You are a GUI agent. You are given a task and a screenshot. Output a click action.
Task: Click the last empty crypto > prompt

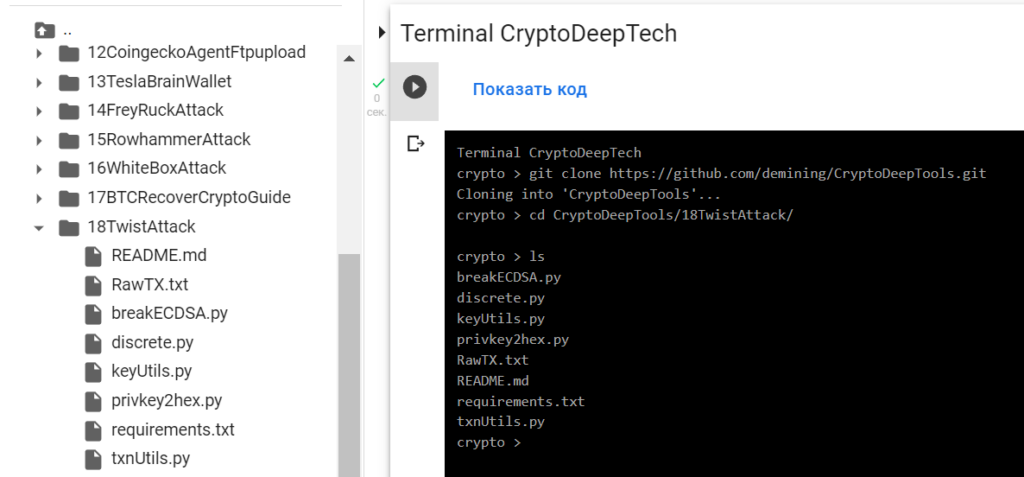tap(489, 443)
